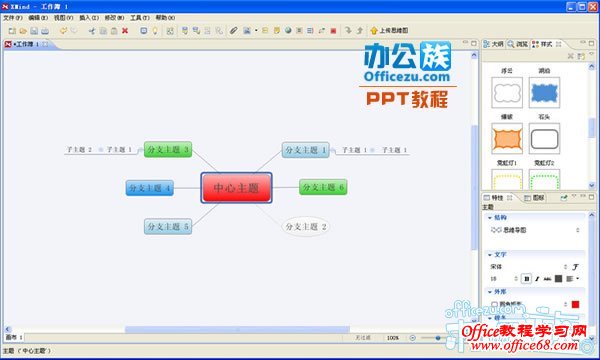Click the red fill color swatch
Viewport: 600px width, 360px height.
575,304
